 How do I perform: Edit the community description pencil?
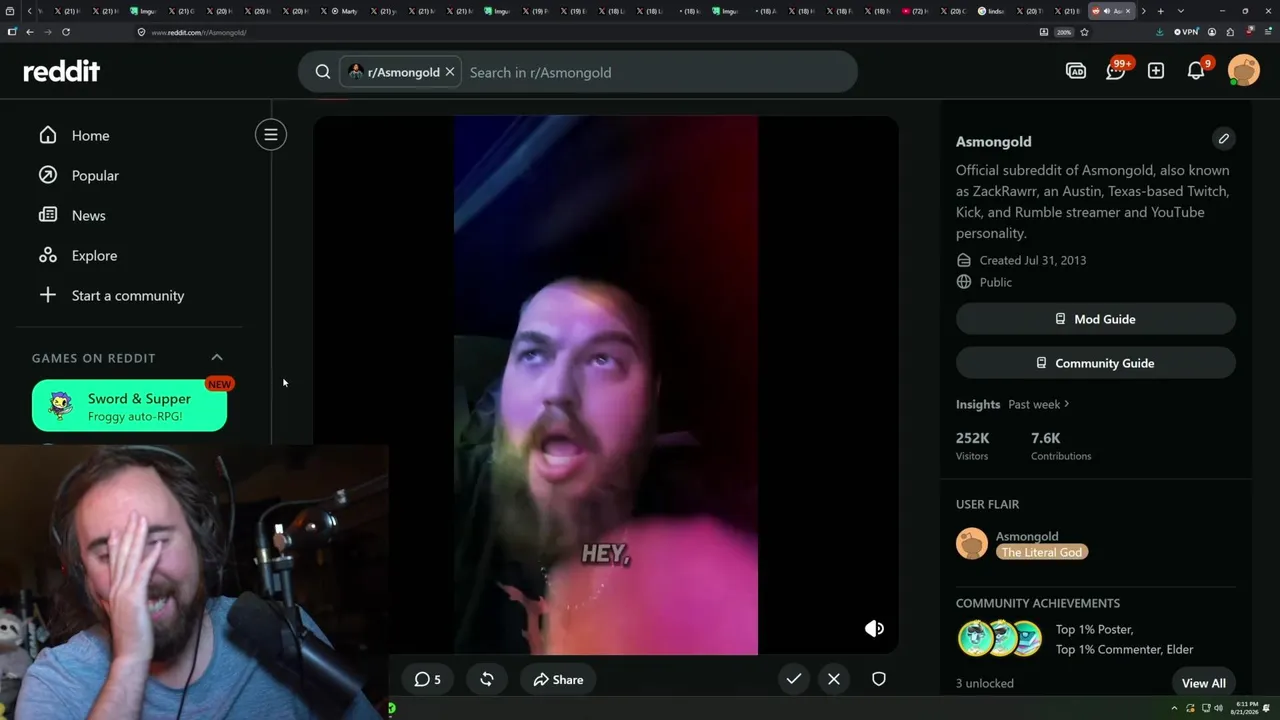(1223, 139)
